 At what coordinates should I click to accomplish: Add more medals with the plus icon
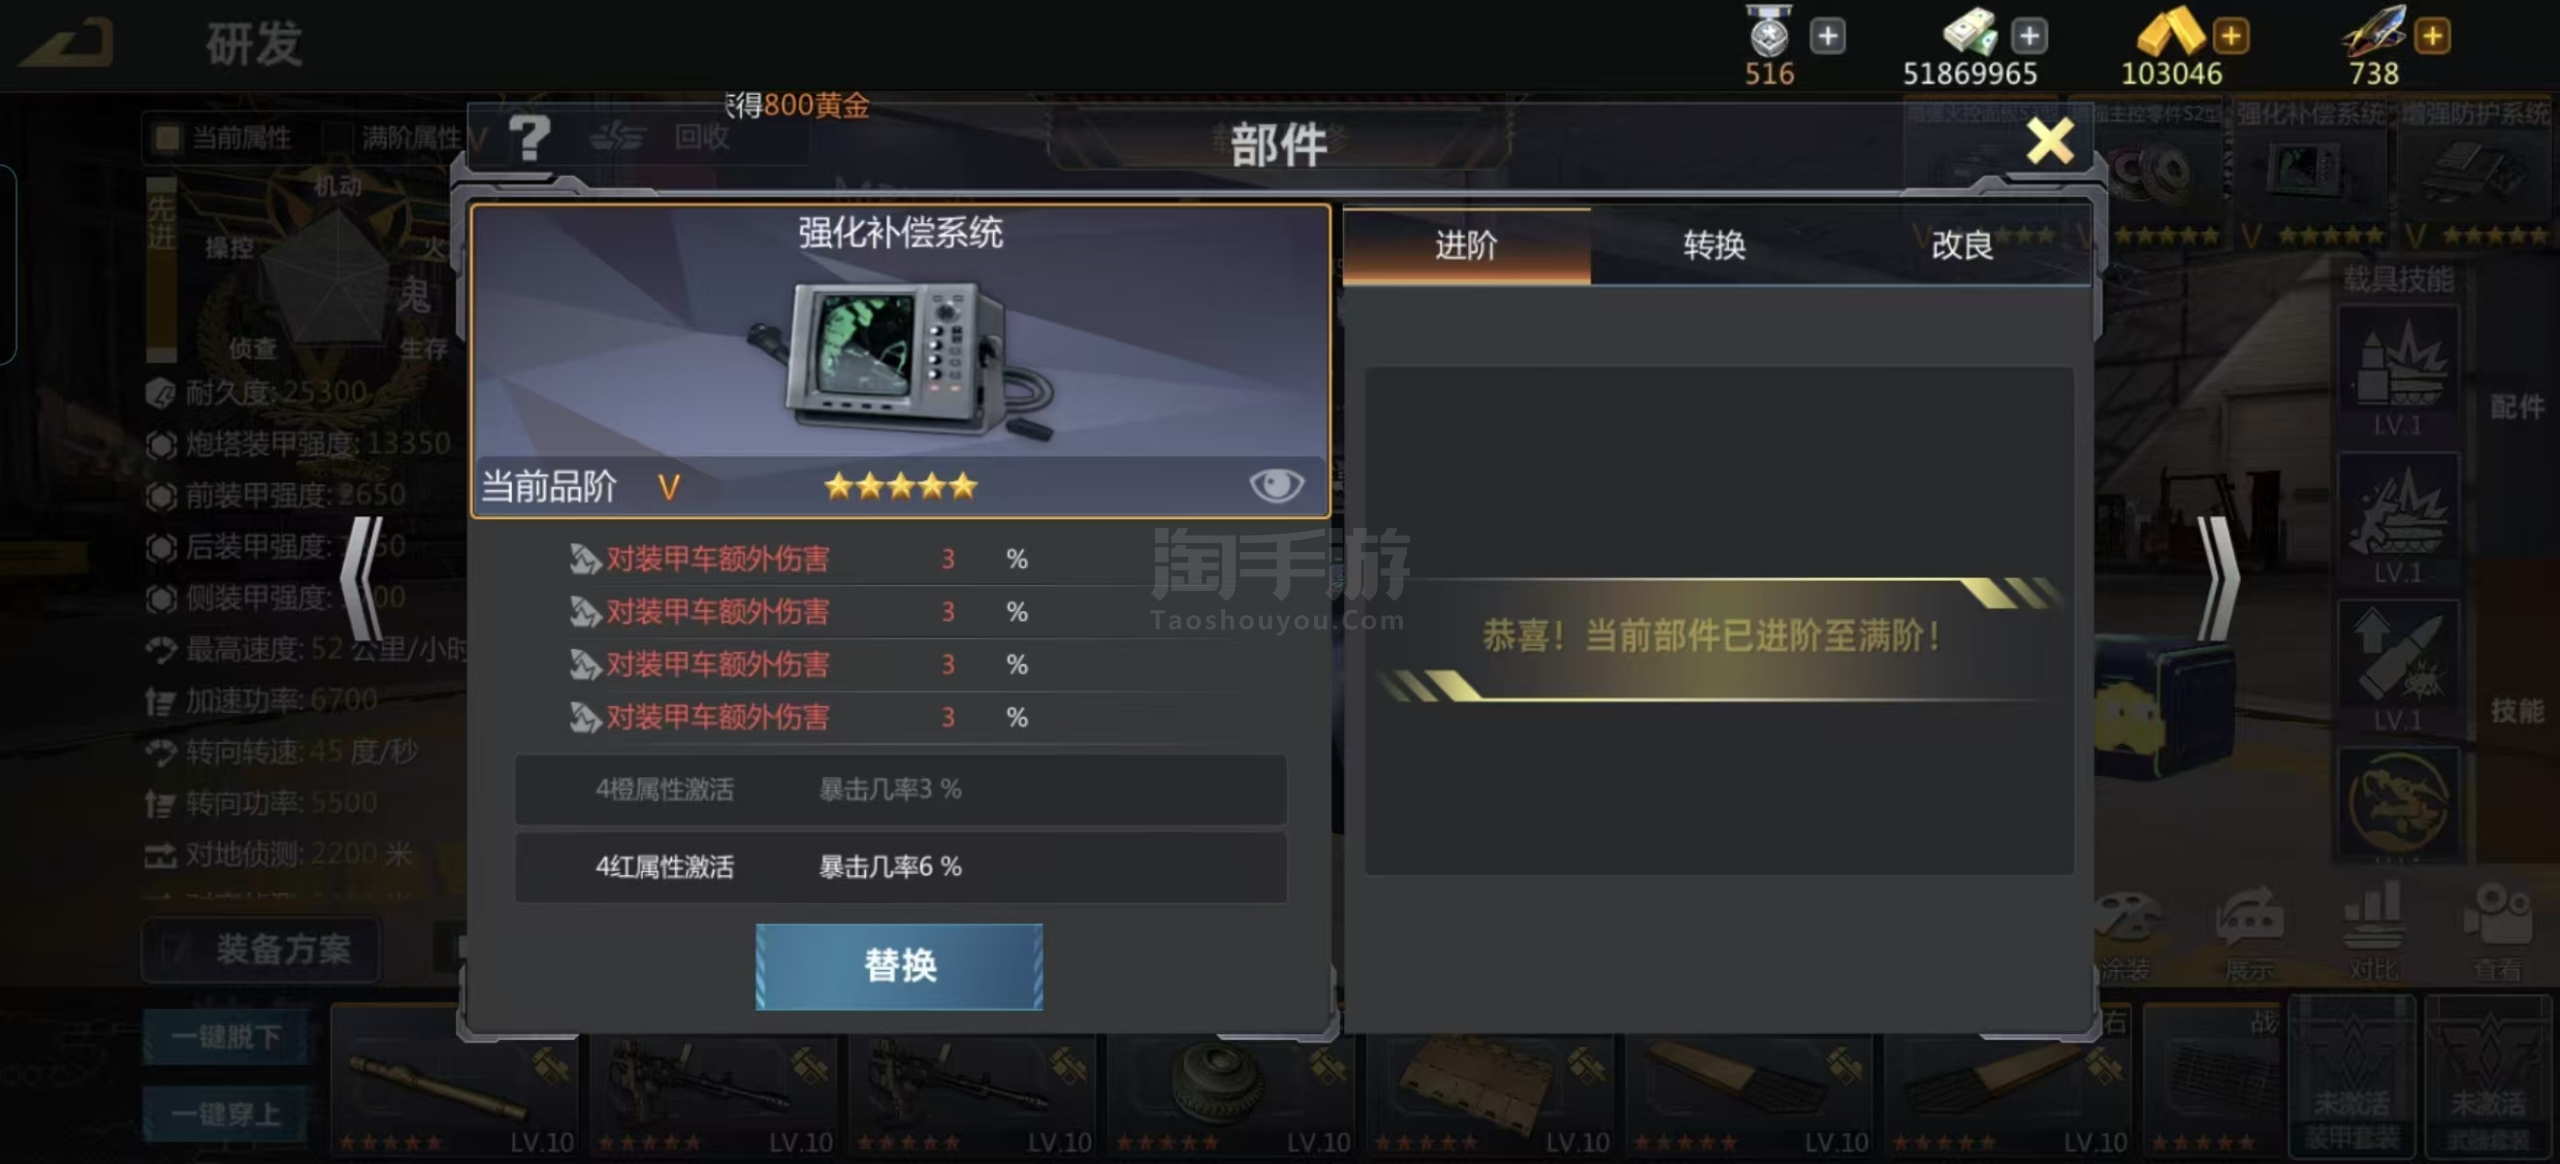click(1827, 36)
